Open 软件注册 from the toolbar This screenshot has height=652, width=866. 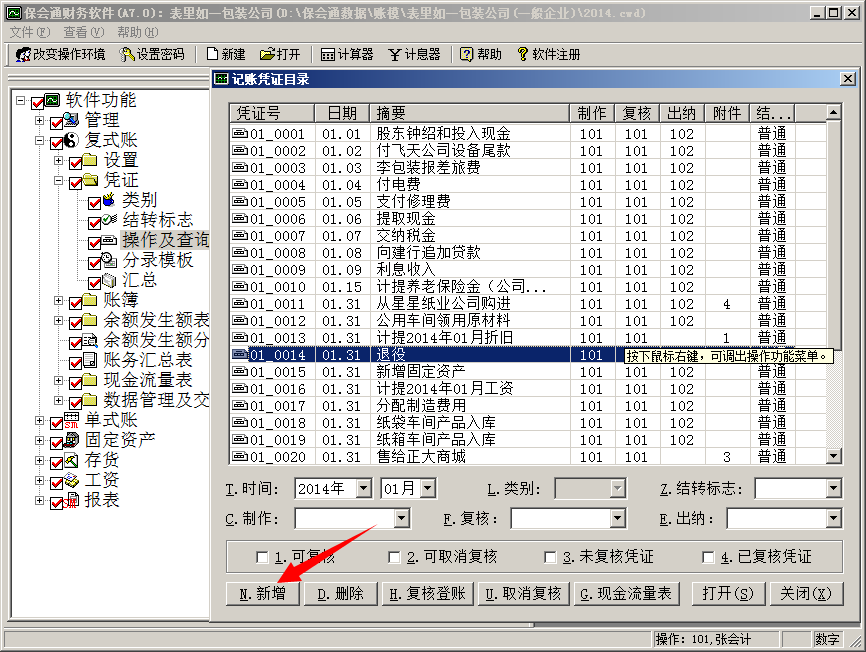522,54
